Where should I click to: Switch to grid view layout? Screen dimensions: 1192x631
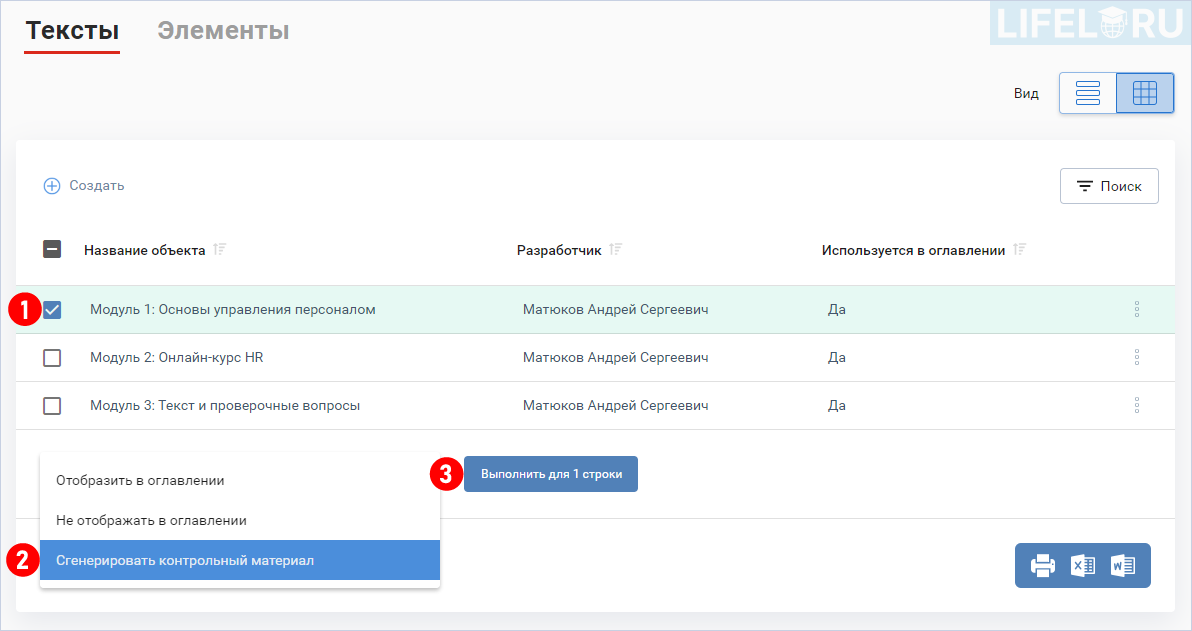pyautogui.click(x=1145, y=92)
